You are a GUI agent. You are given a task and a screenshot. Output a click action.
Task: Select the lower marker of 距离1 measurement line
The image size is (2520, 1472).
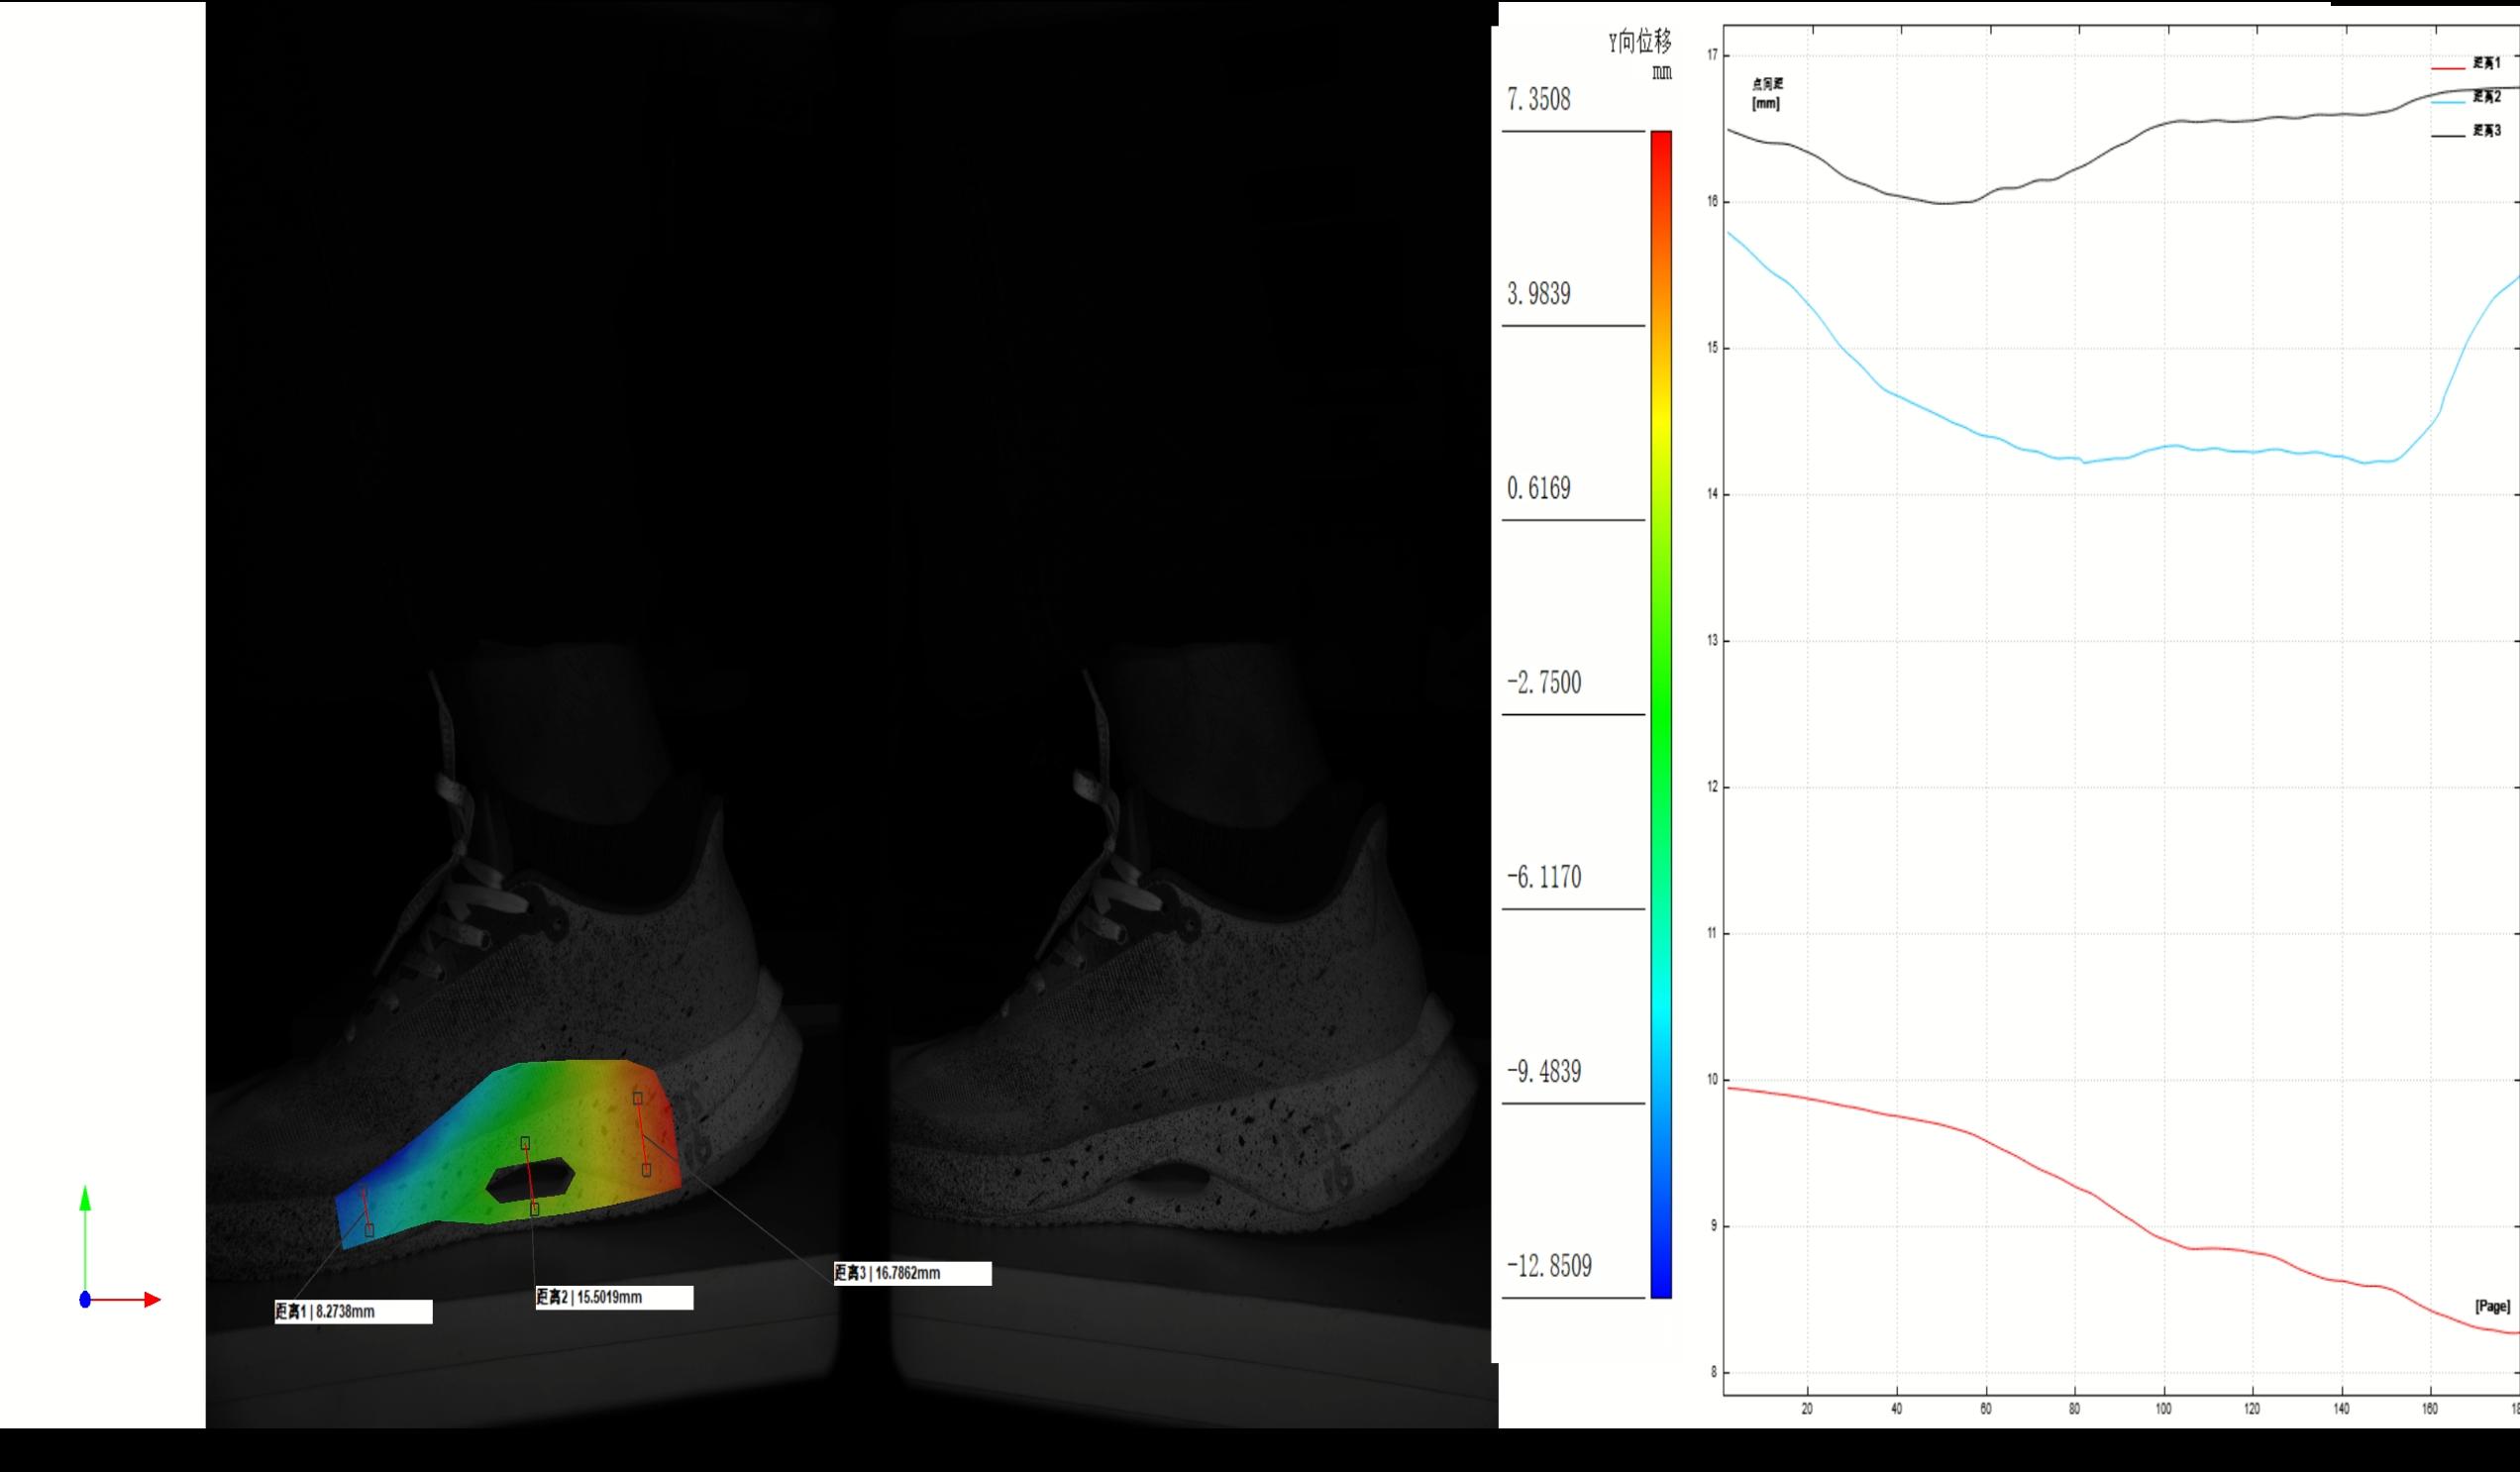pyautogui.click(x=369, y=1231)
